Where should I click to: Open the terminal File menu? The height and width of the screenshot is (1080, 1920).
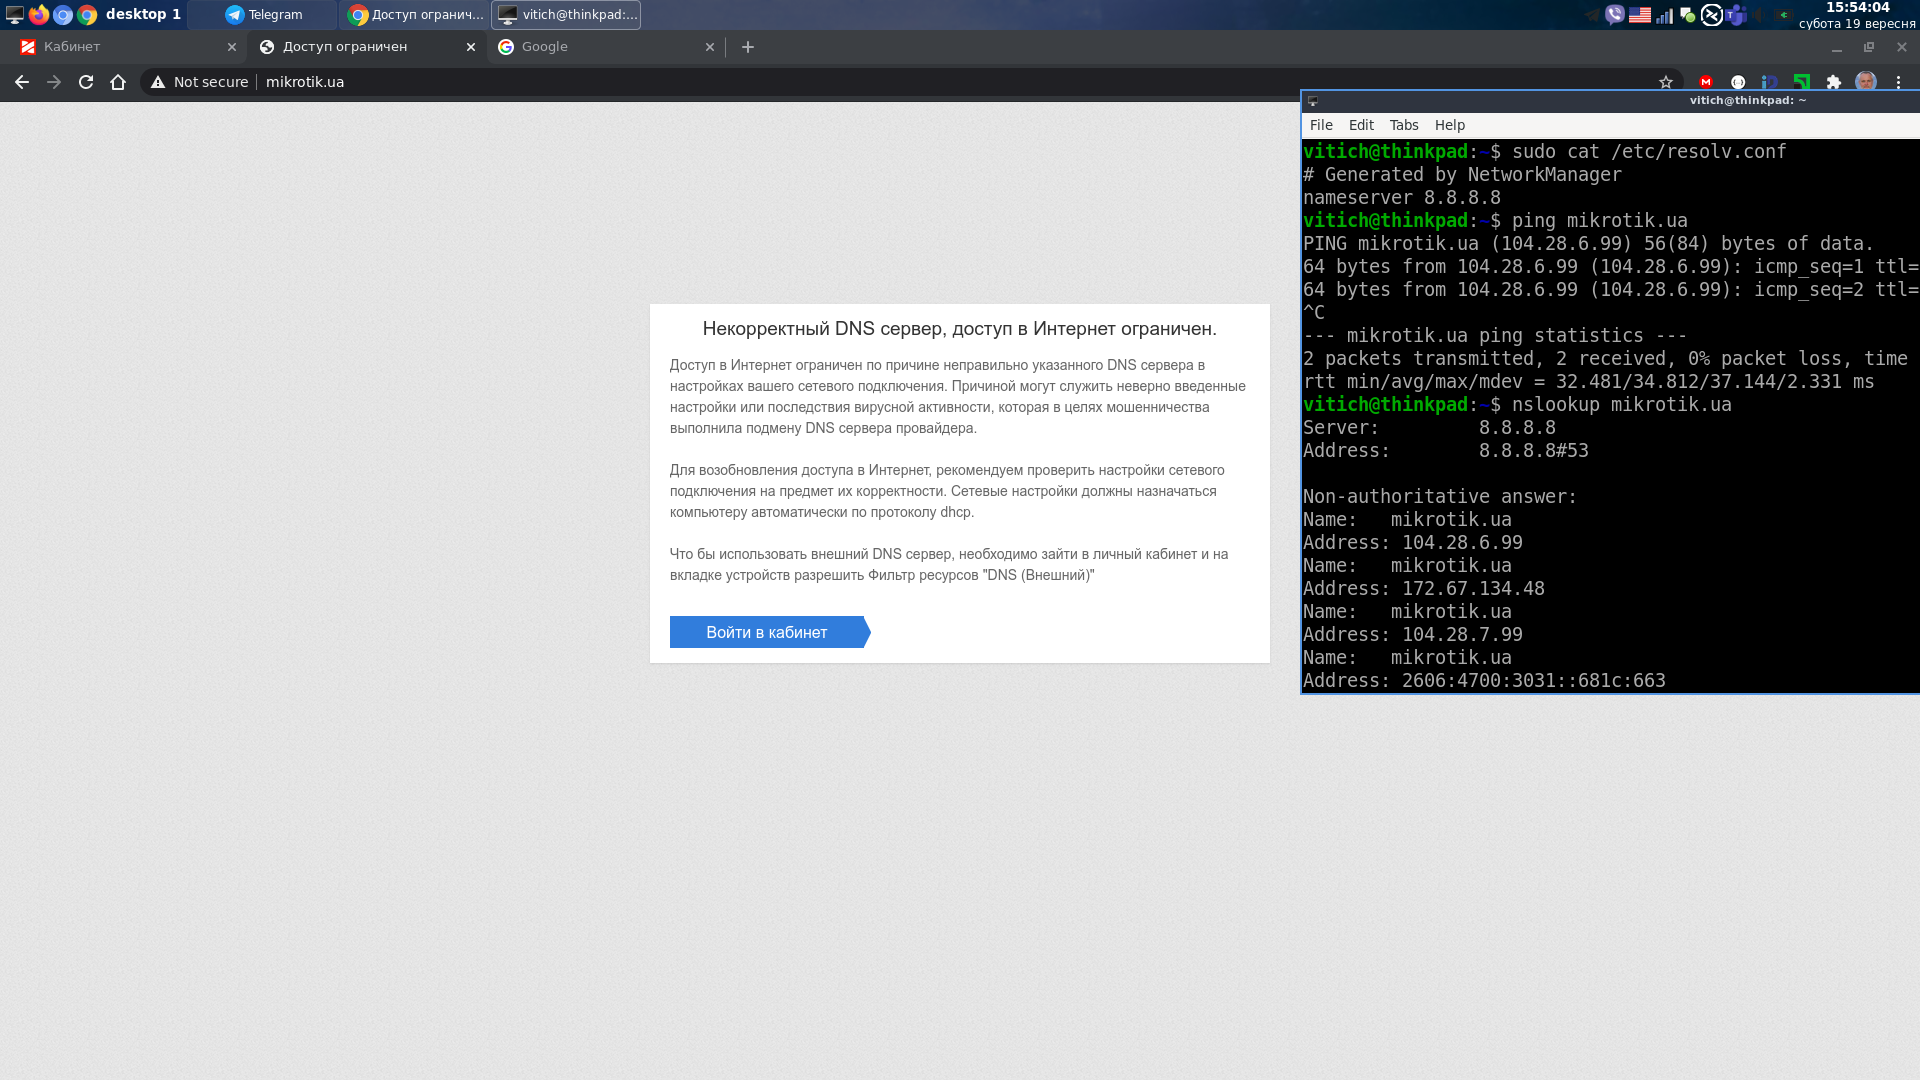click(x=1321, y=125)
